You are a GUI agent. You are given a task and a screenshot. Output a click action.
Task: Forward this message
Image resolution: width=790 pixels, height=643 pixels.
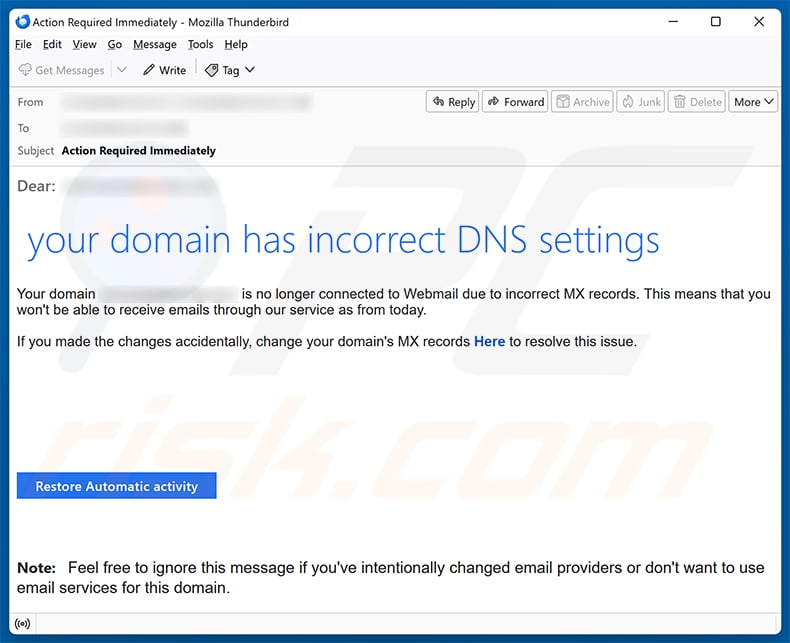(x=515, y=102)
